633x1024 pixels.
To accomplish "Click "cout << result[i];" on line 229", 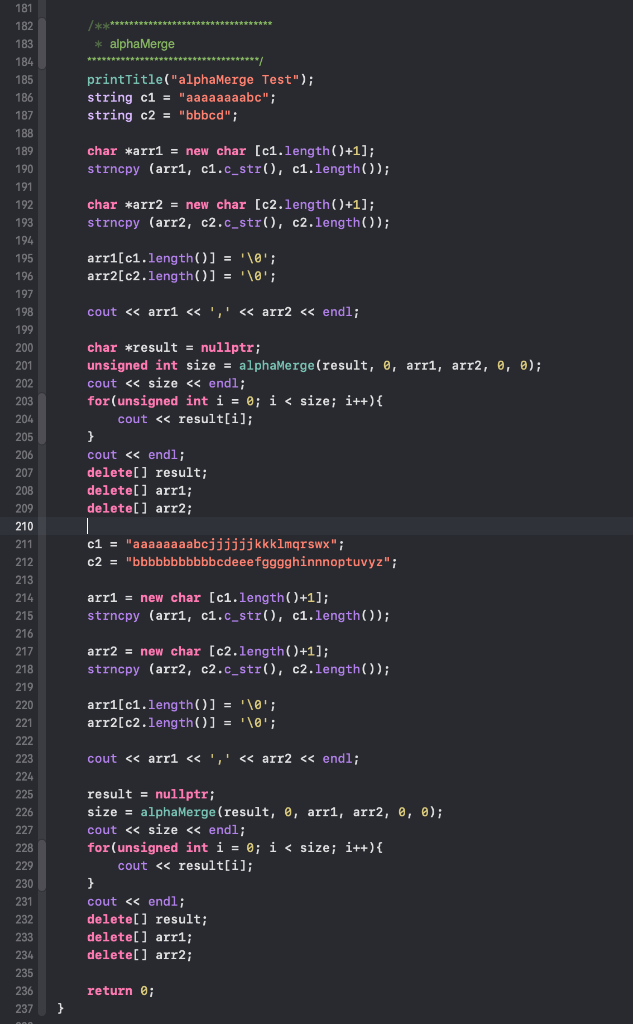I will (x=186, y=866).
